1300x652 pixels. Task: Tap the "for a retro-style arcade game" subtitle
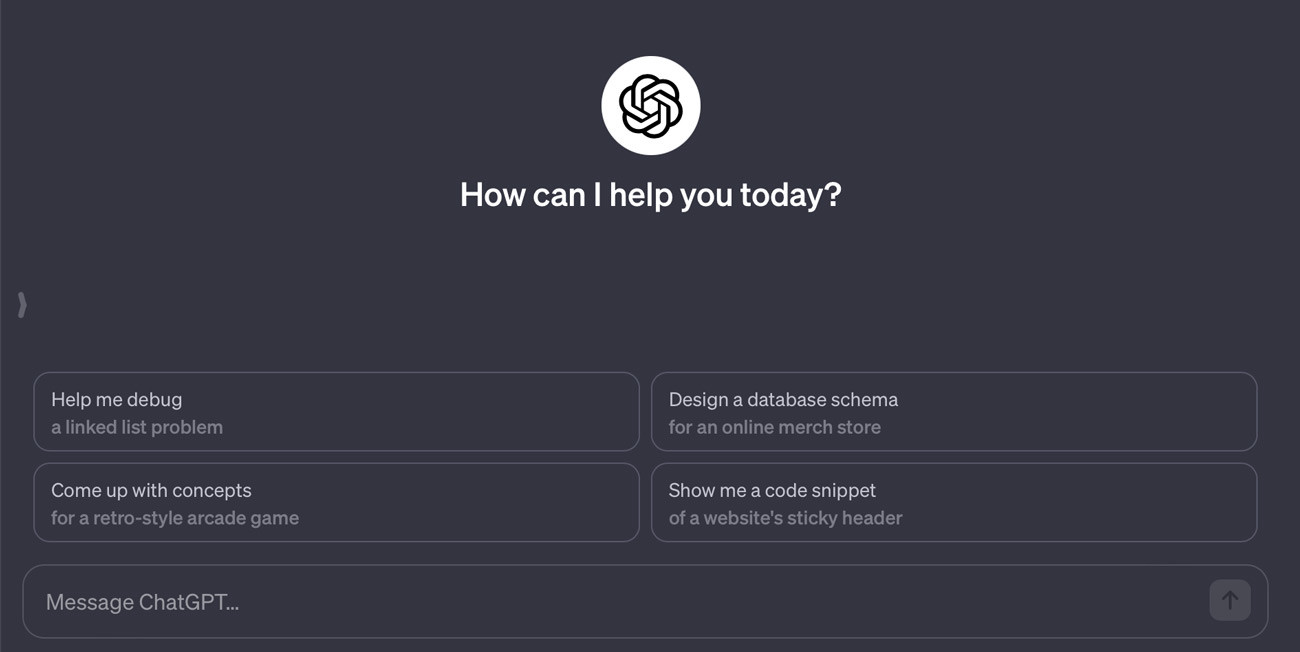click(175, 519)
